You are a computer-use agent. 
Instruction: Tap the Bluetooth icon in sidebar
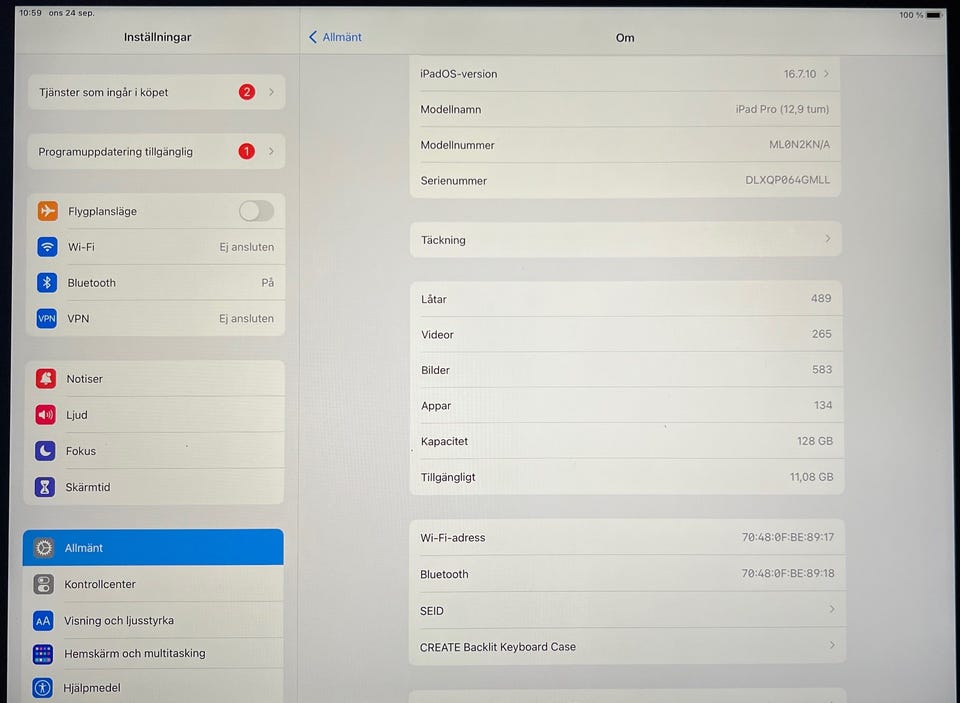[x=47, y=282]
